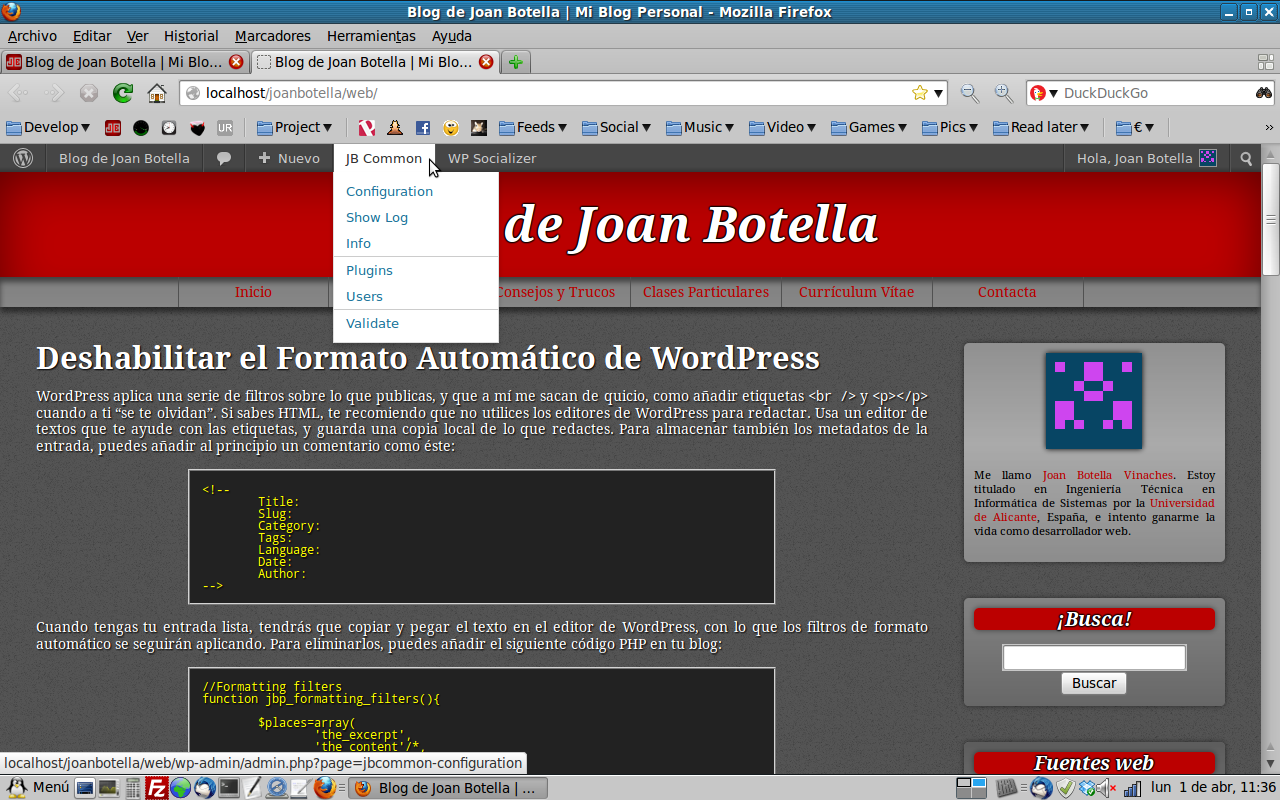
Task: Expand the Feeds bookmarks folder
Action: tap(533, 127)
